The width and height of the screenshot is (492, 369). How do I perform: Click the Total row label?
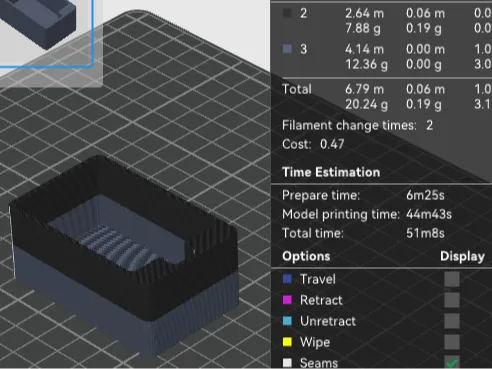297,89
